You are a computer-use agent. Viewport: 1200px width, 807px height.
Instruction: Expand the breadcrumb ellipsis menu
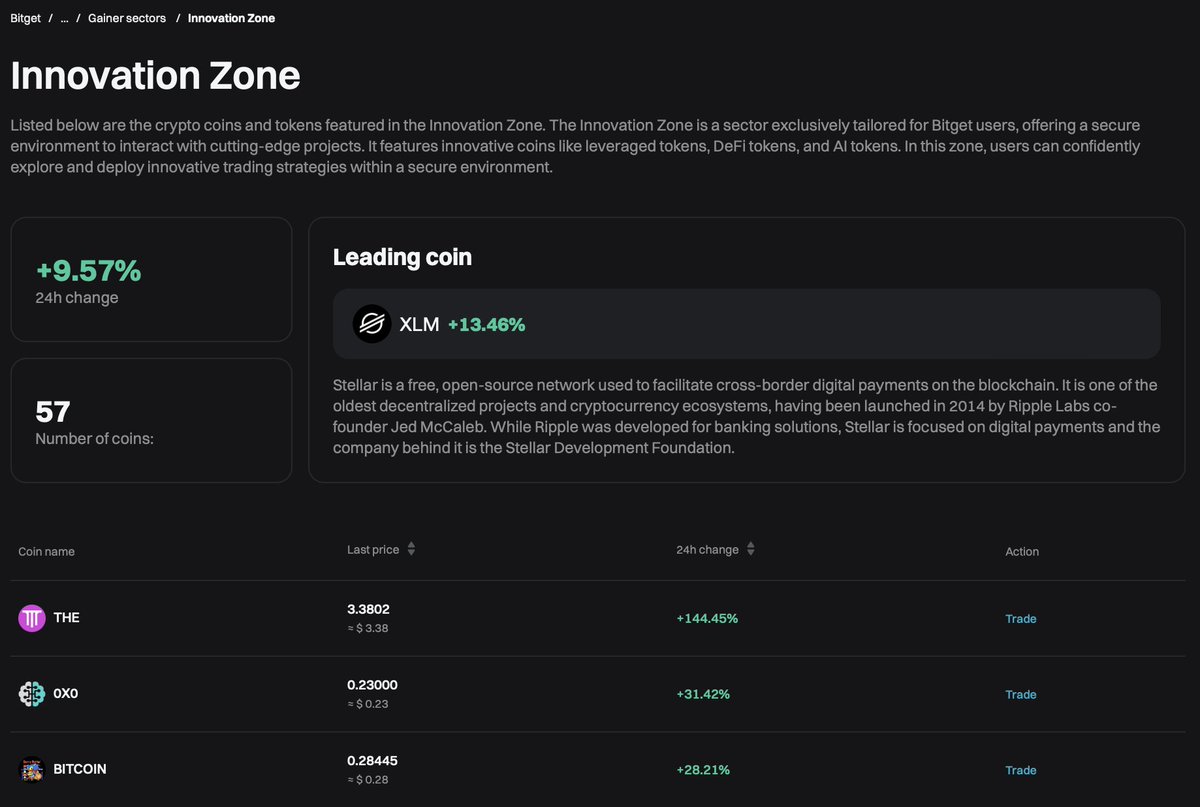click(x=63, y=17)
